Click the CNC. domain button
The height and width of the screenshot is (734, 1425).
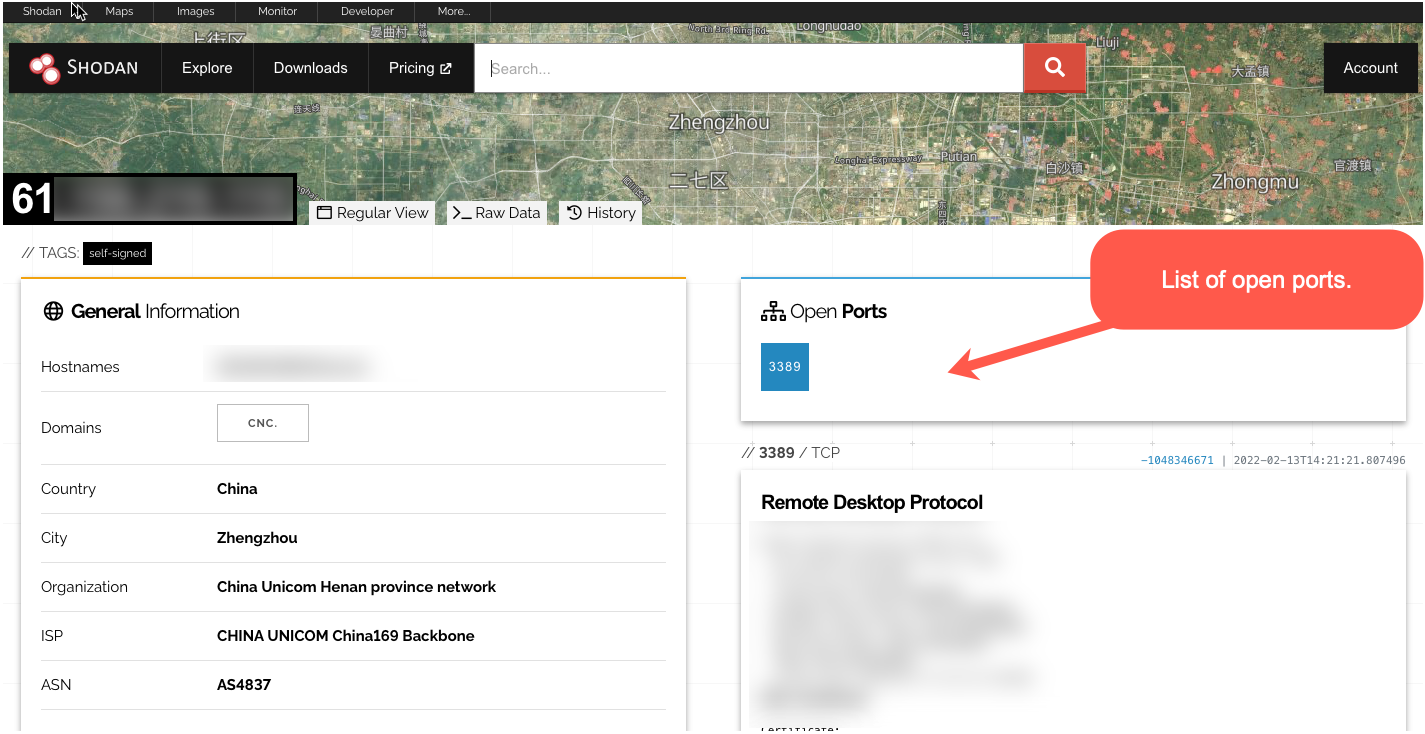[263, 423]
